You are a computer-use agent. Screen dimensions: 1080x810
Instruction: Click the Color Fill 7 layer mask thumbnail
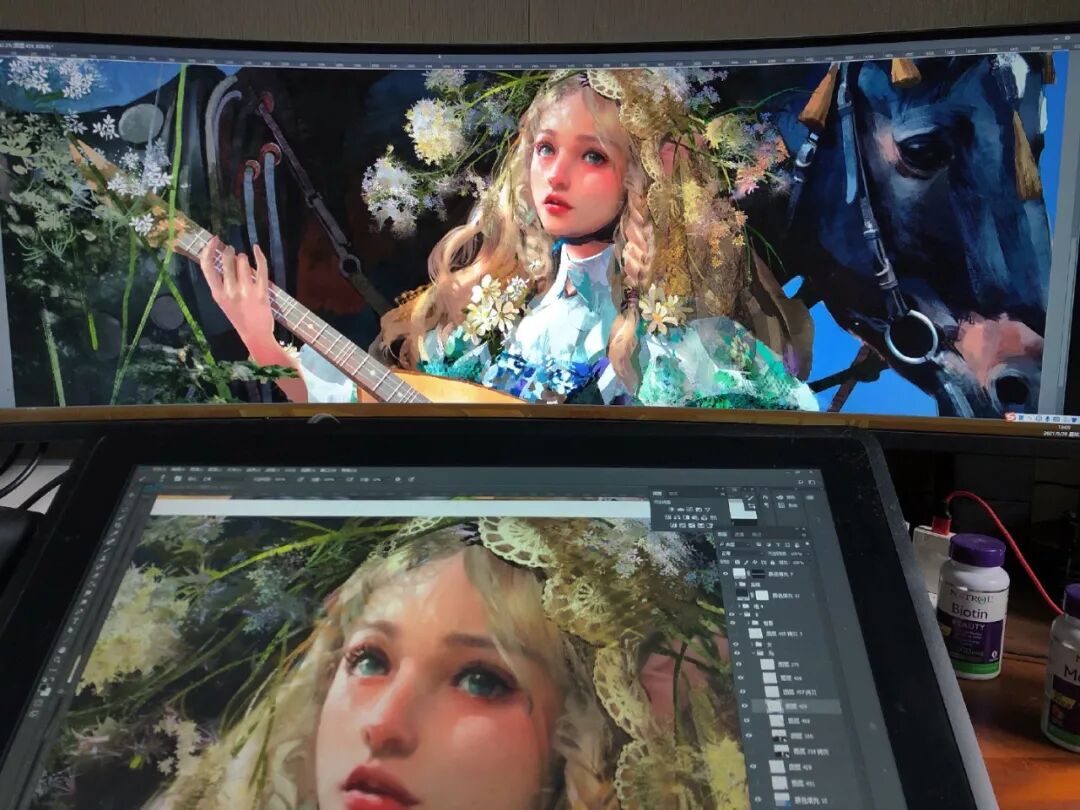(758, 574)
